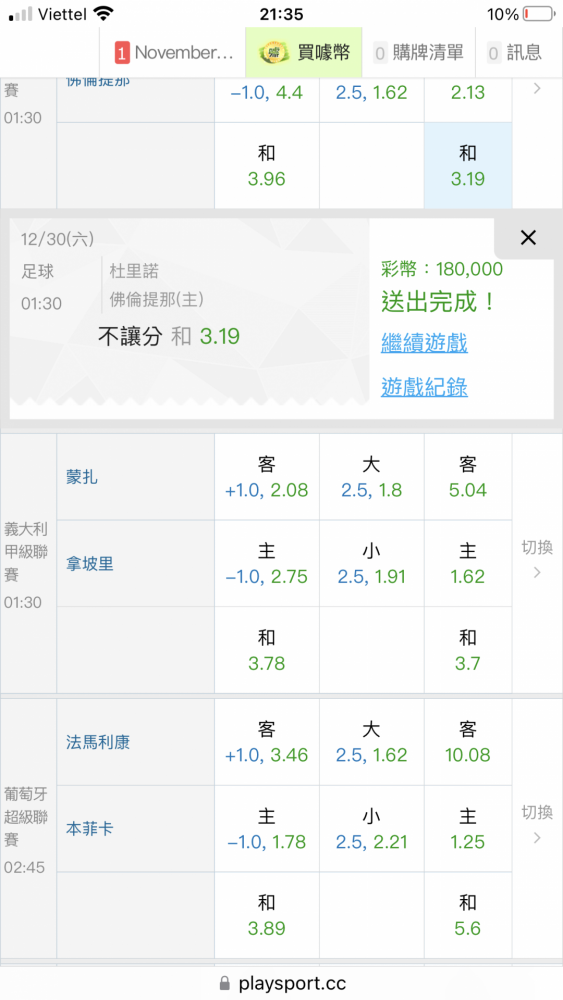Expand 切換 for the 蒙扎 vs 拿坡里 match

click(x=537, y=559)
